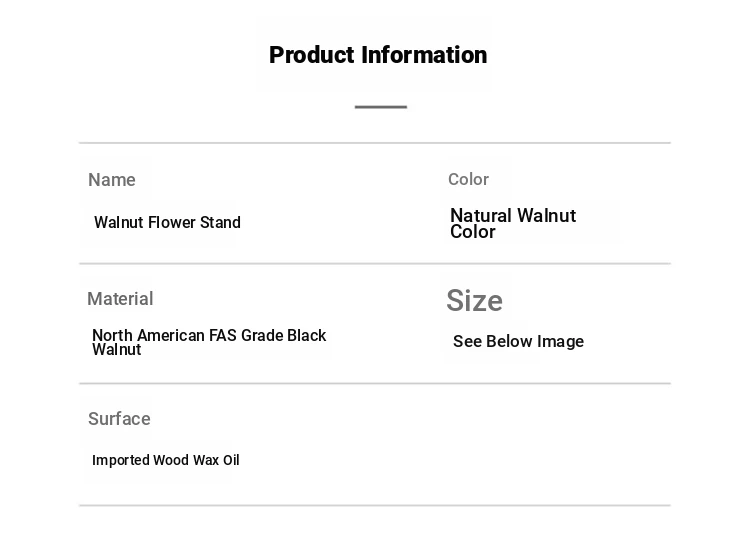
Task: Click the Product Information heading
Action: pos(378,55)
